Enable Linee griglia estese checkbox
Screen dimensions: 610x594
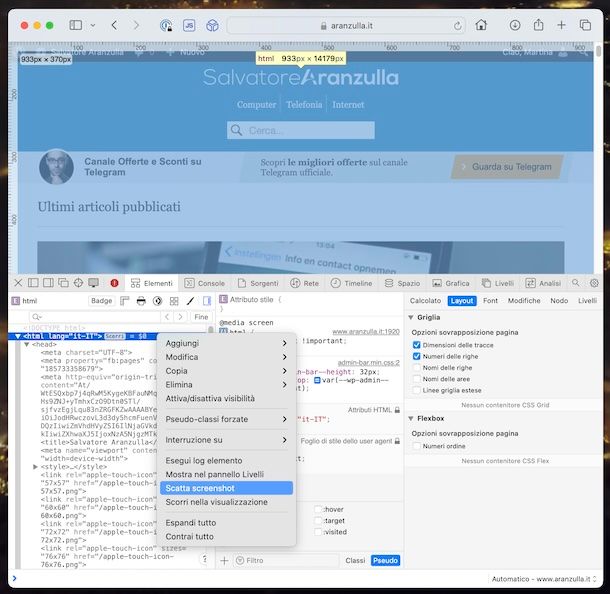(416, 390)
